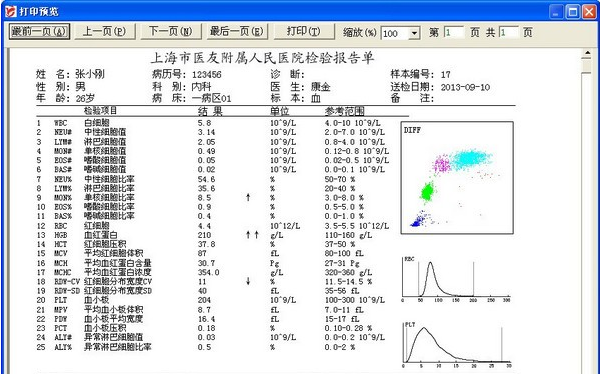Screen dimensions: 600x374
Task: Click the 单位 column header
Action: pos(280,111)
